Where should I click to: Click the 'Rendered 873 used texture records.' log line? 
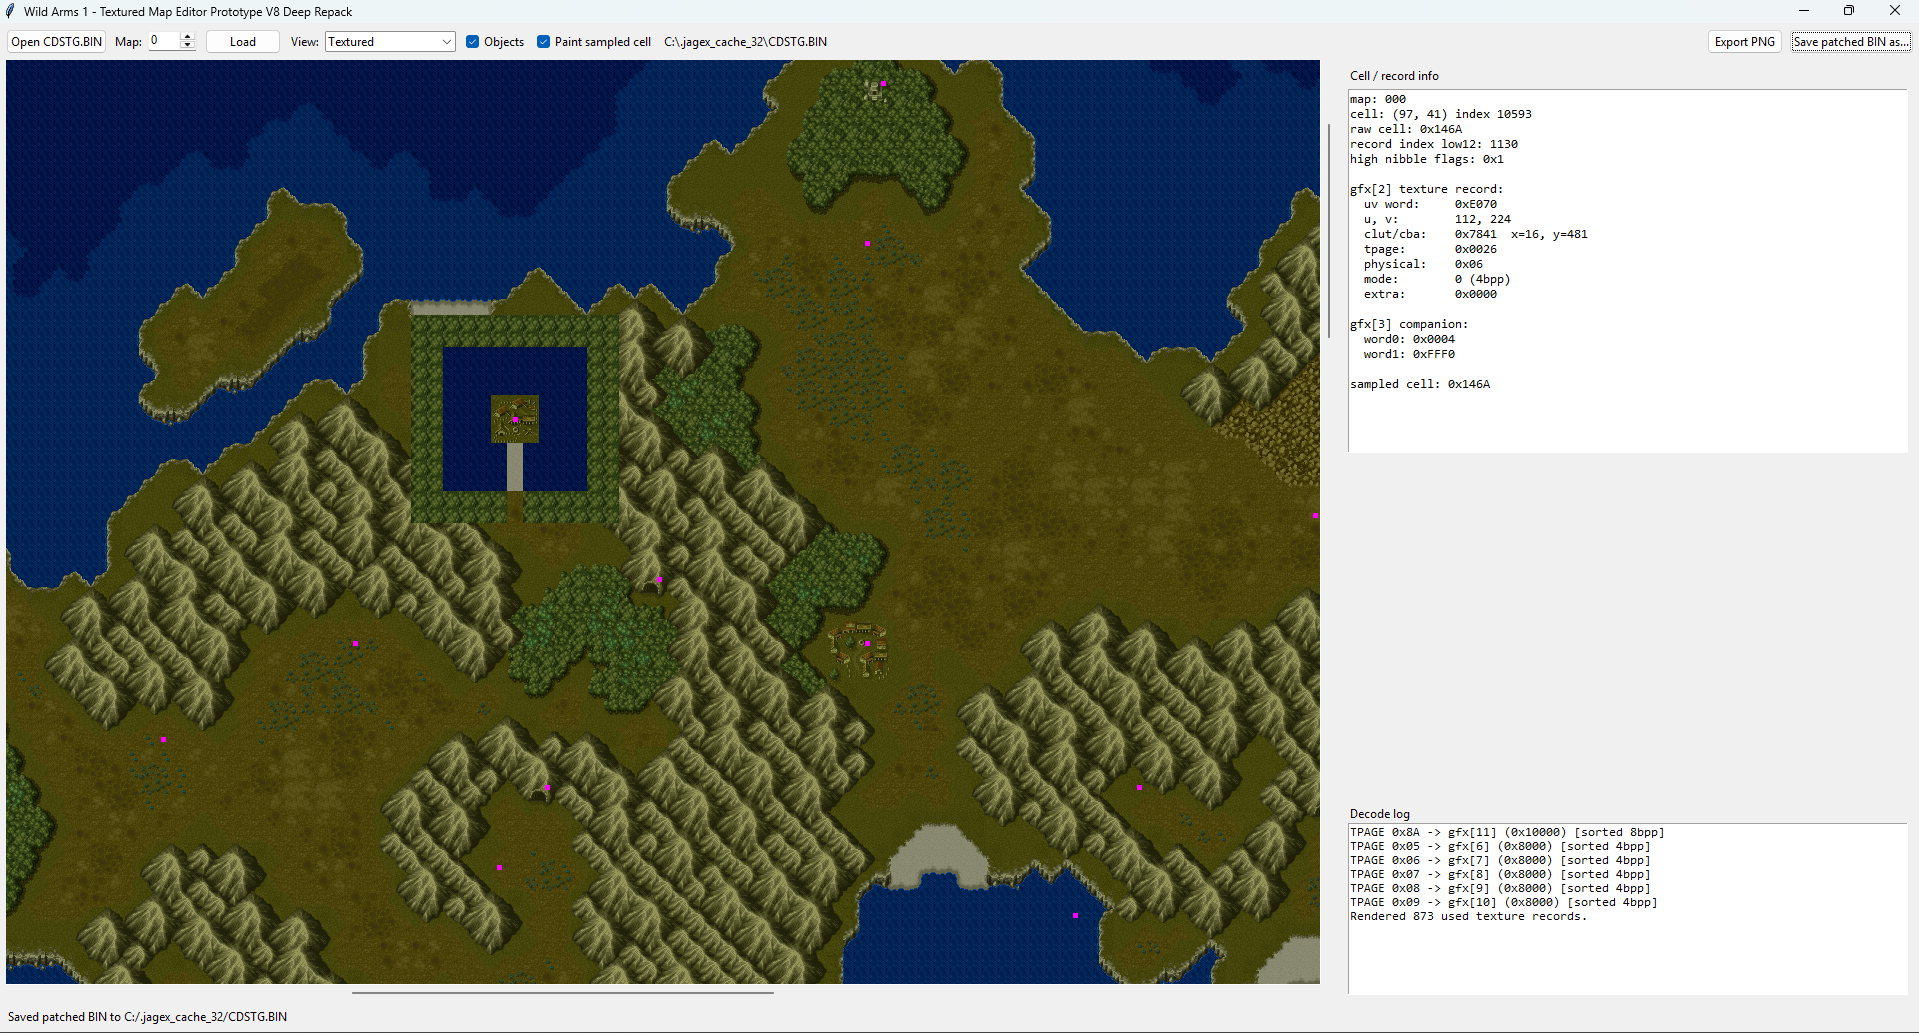click(x=1468, y=916)
